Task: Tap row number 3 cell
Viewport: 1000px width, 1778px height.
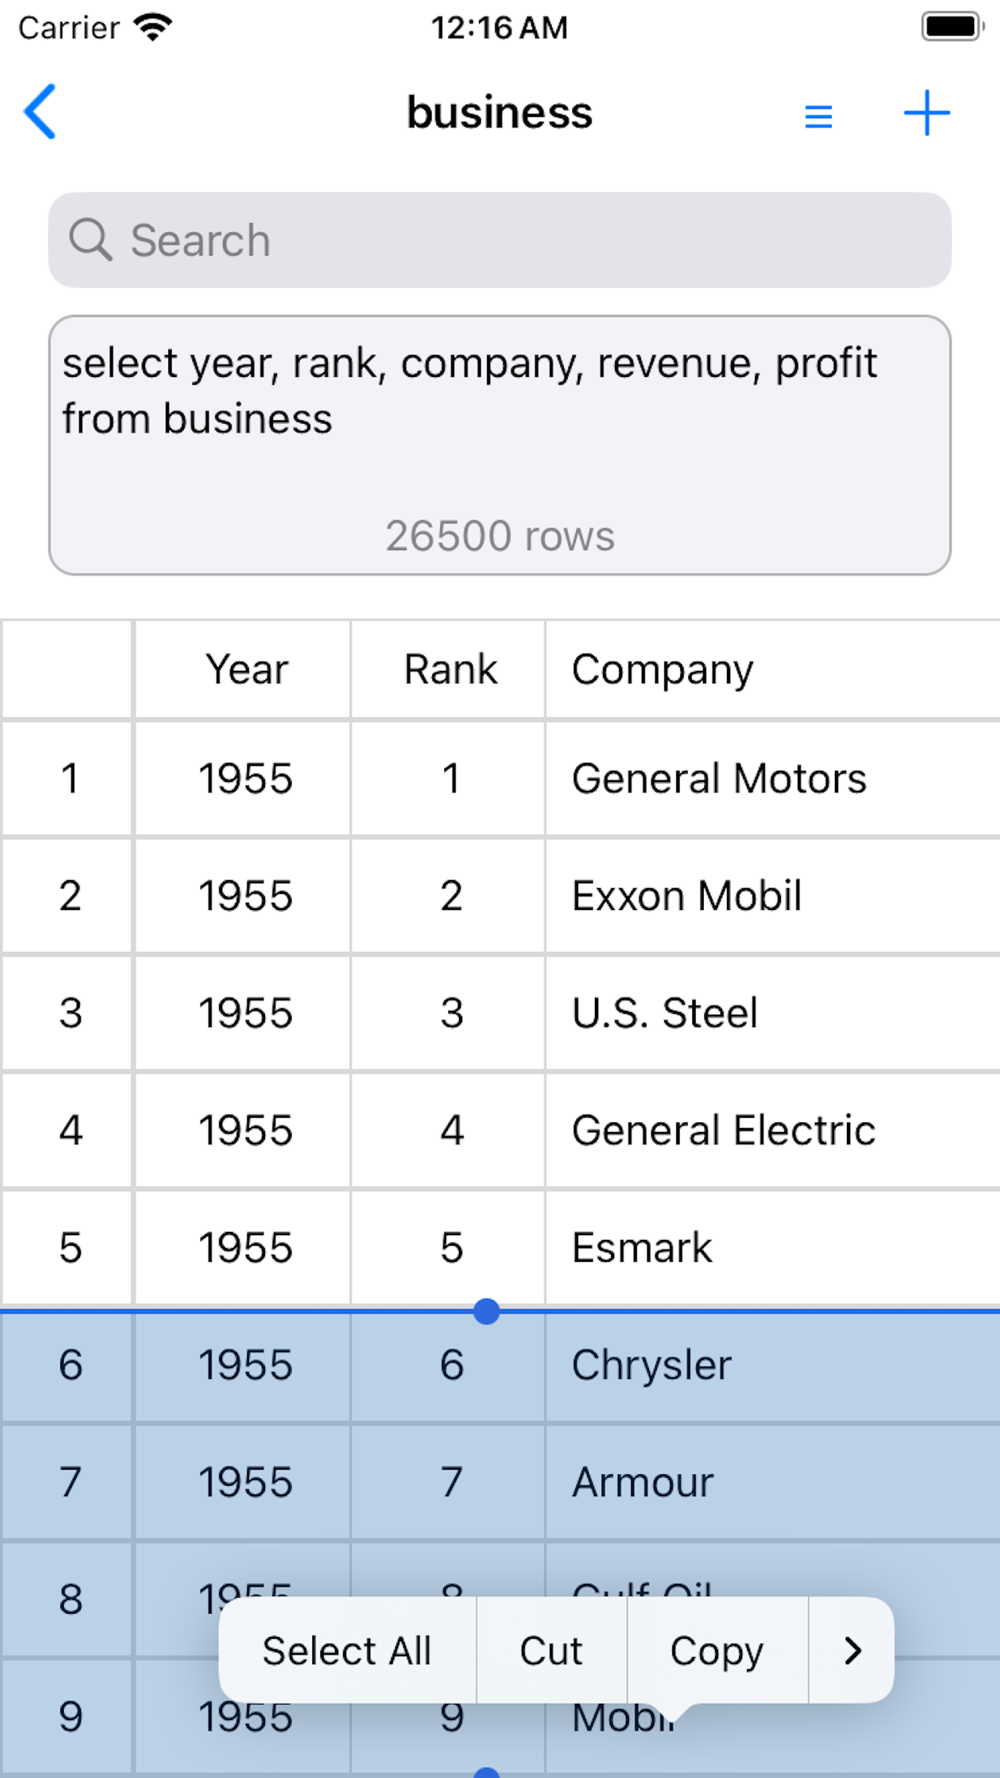Action: (69, 1013)
